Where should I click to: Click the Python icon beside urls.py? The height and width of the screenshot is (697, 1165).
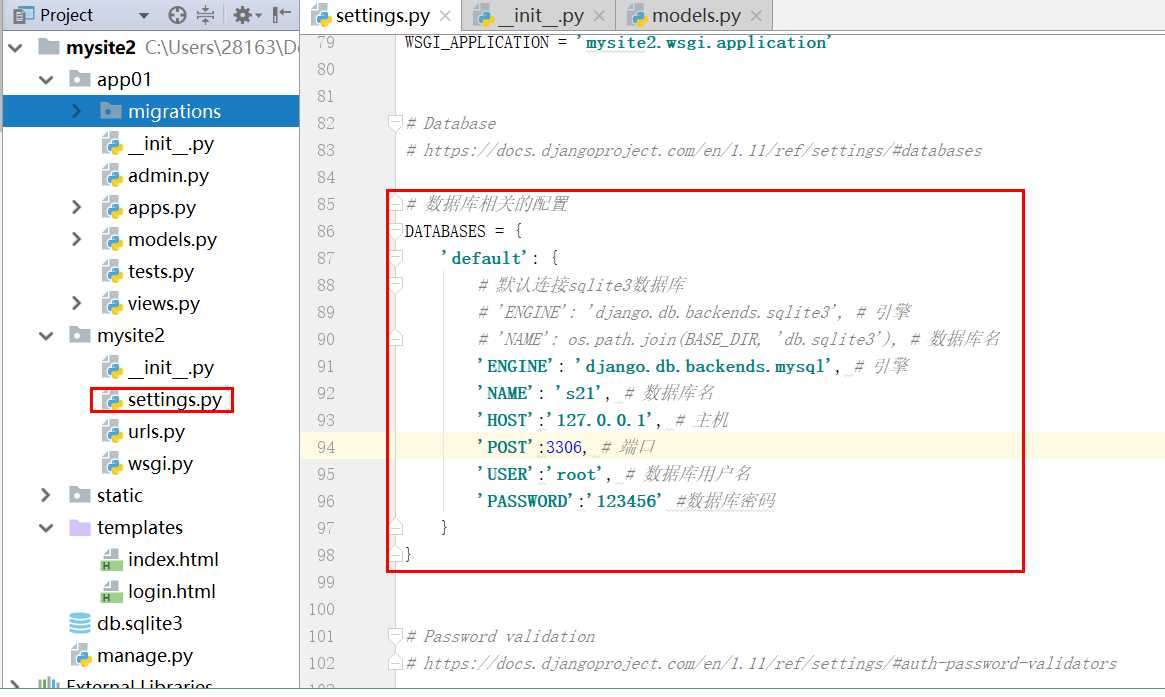111,432
